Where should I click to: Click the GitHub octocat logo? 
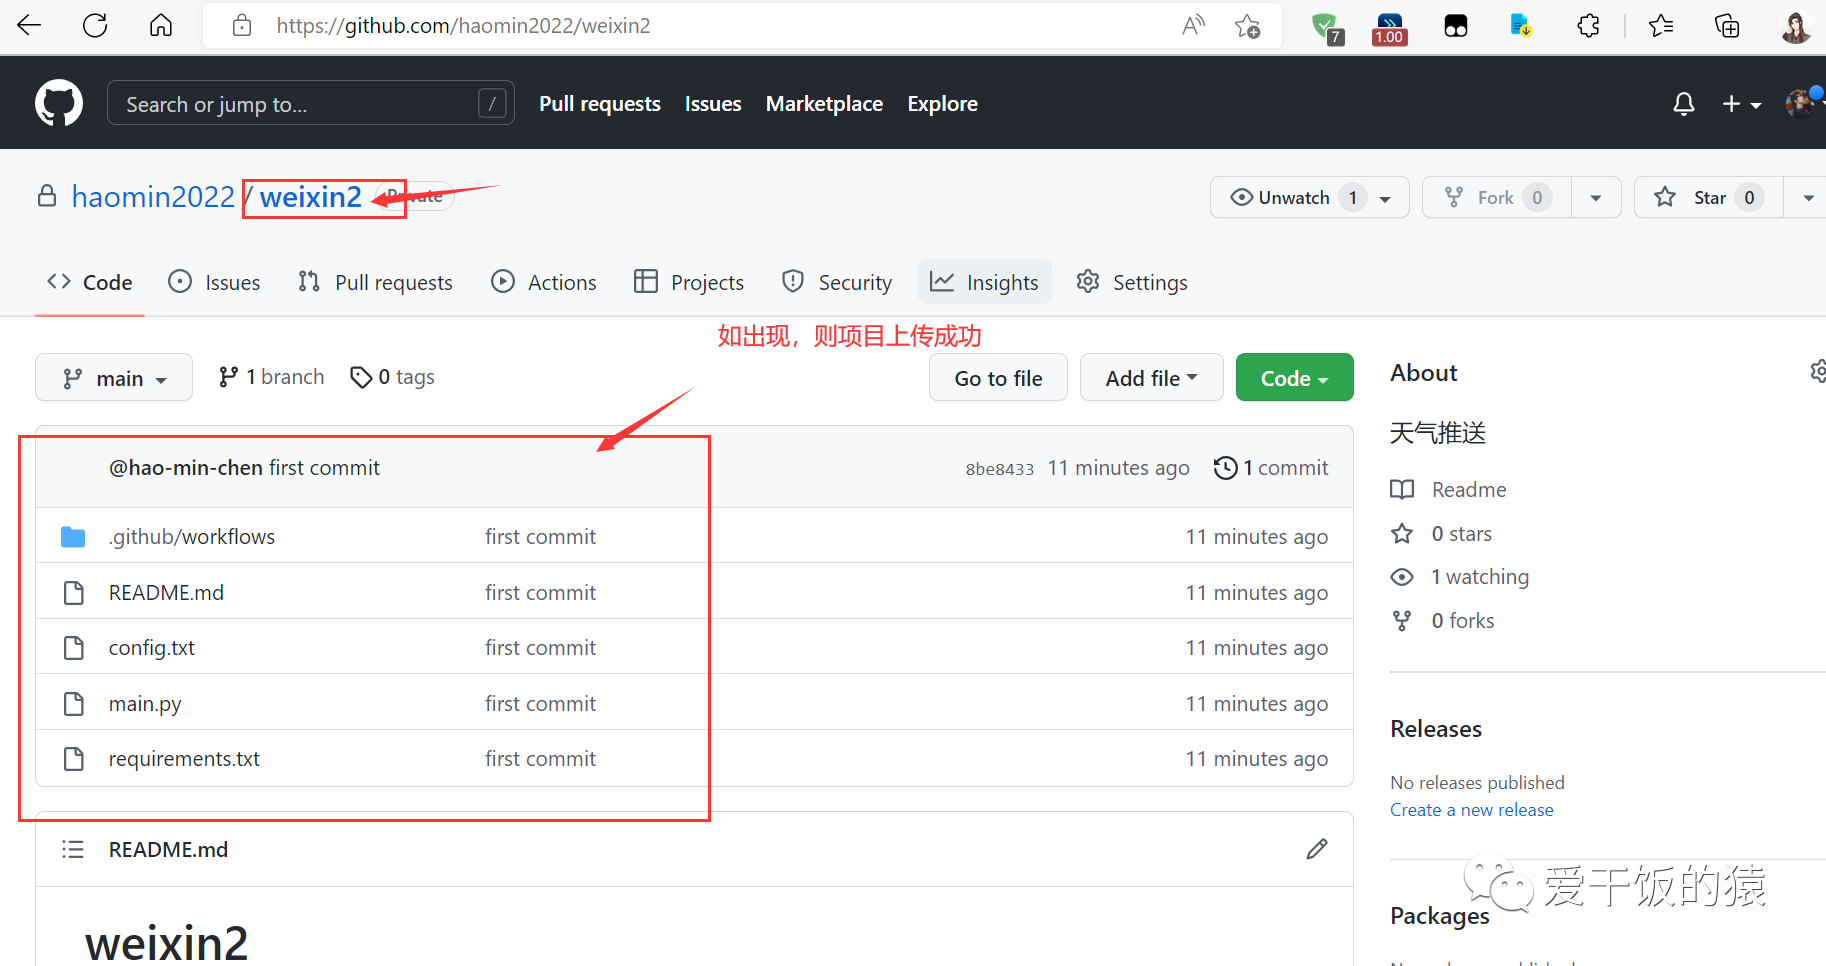tap(59, 103)
